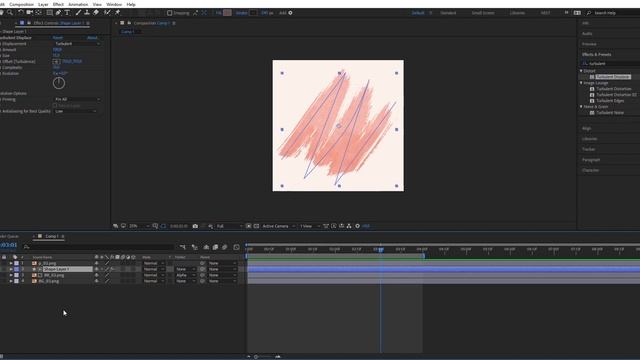Select the Zoom magnifier tool
Screen dimensions: 640x360
tap(10, 13)
